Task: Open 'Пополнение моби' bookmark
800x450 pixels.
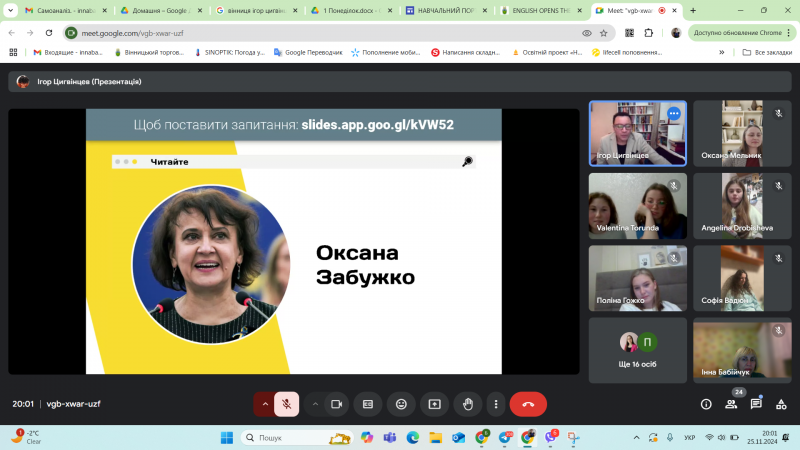Action: [386, 52]
